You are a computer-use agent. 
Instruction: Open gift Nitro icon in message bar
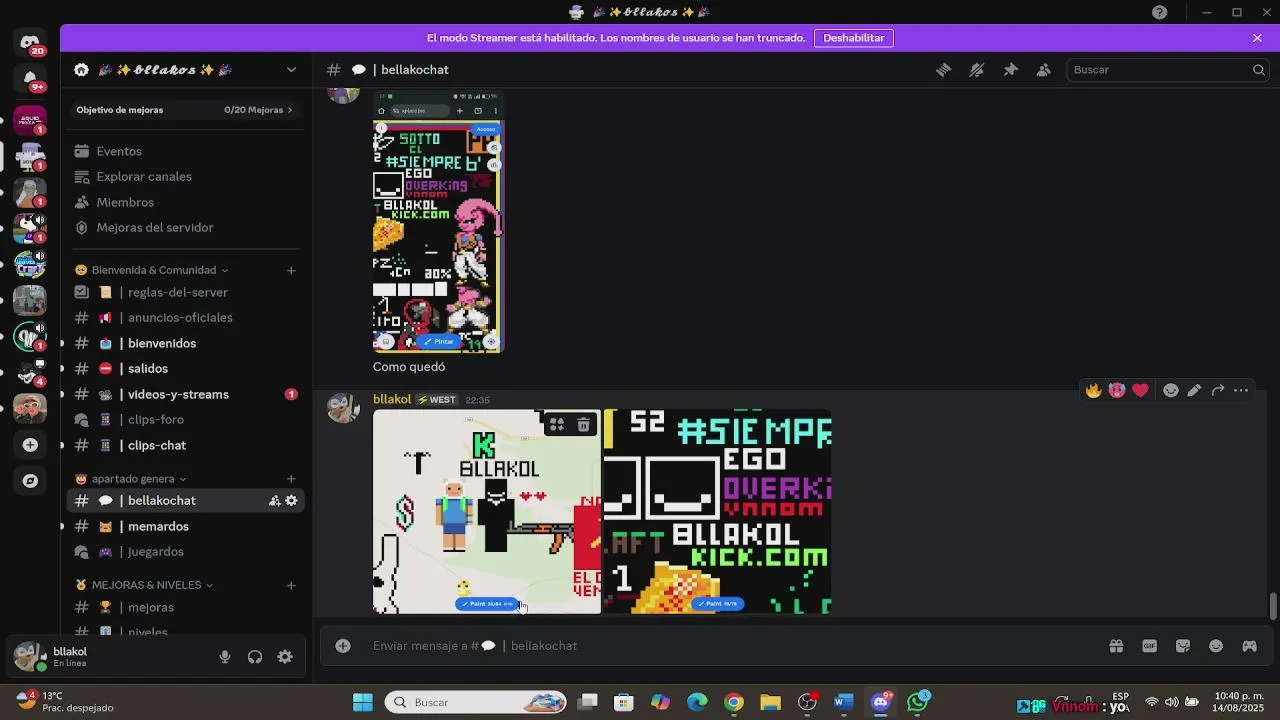click(1116, 646)
